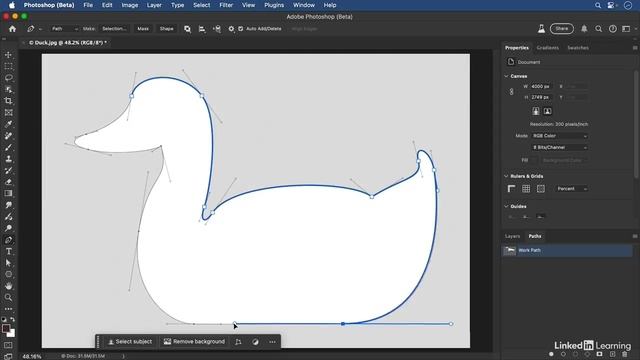Toggle Auto Add/Delete checkbox
This screenshot has height=360, width=640.
(241, 29)
